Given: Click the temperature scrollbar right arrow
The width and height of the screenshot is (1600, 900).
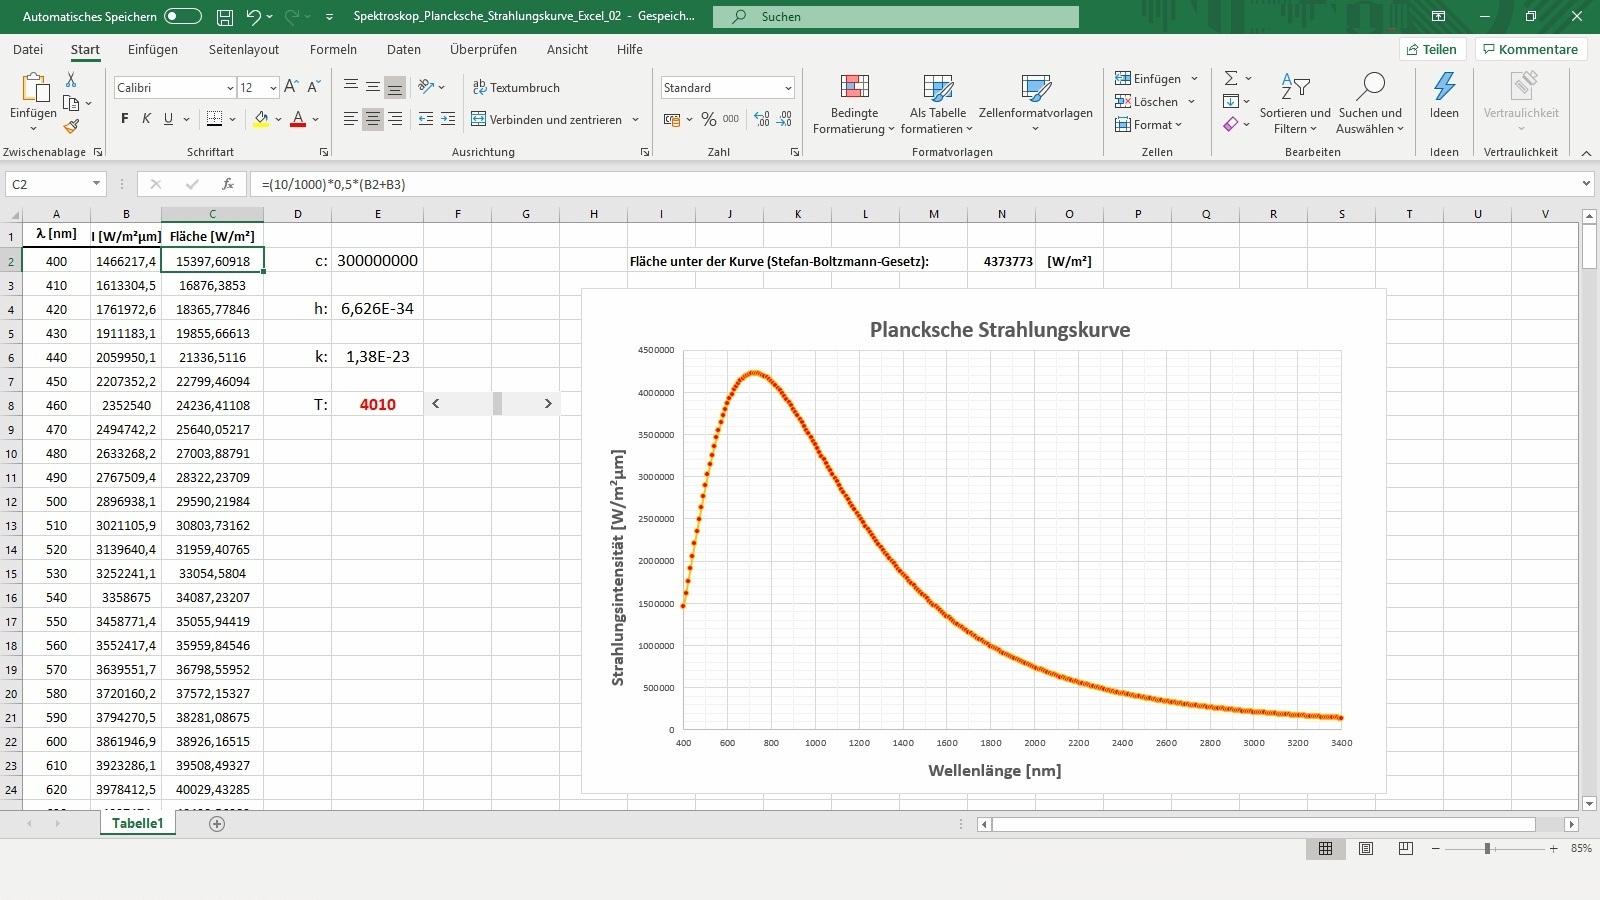Looking at the screenshot, I should pos(548,404).
